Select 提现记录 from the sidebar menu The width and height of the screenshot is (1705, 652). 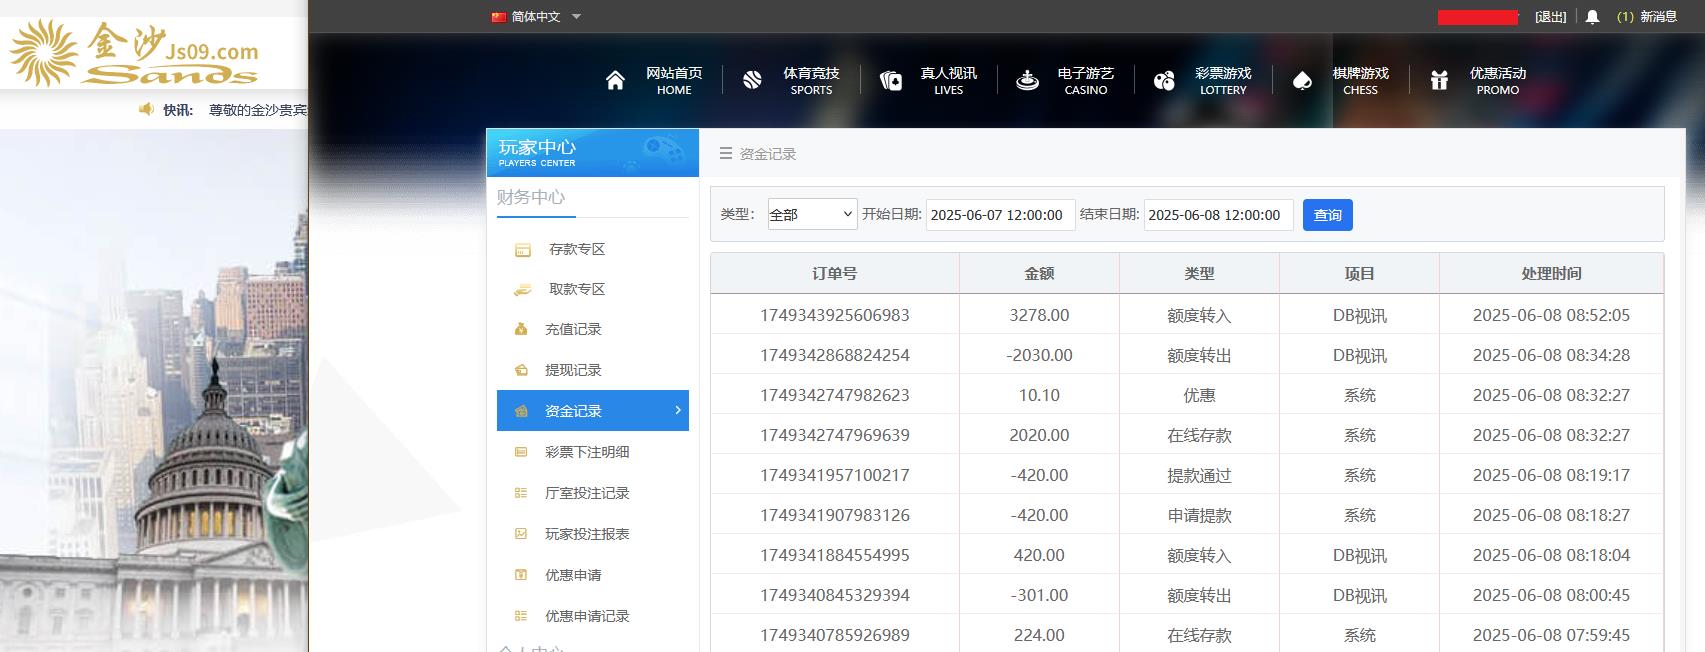pyautogui.click(x=573, y=370)
